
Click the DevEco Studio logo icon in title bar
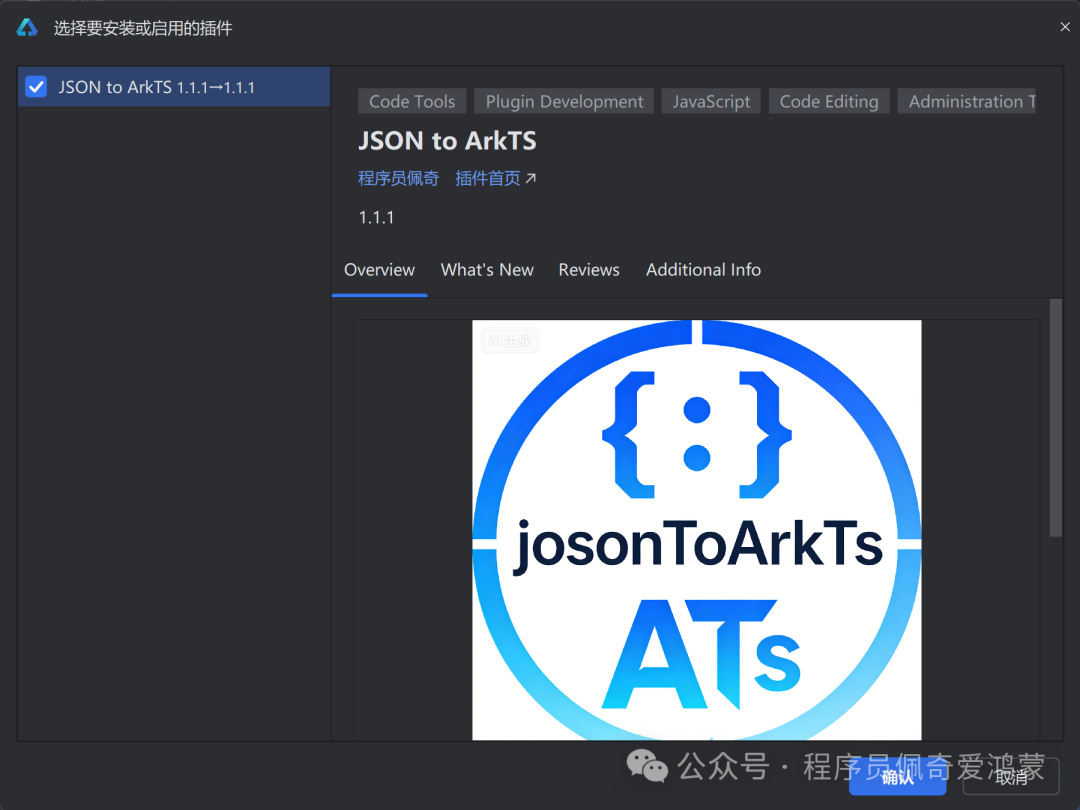(27, 28)
